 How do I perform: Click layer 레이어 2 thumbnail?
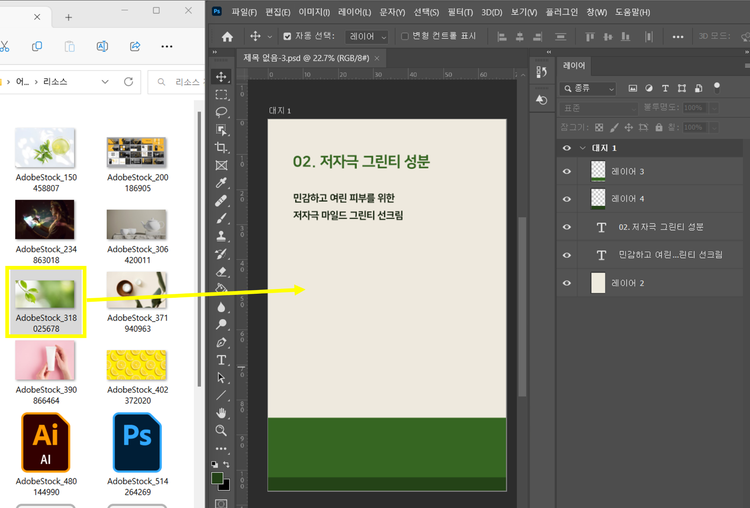tap(598, 283)
